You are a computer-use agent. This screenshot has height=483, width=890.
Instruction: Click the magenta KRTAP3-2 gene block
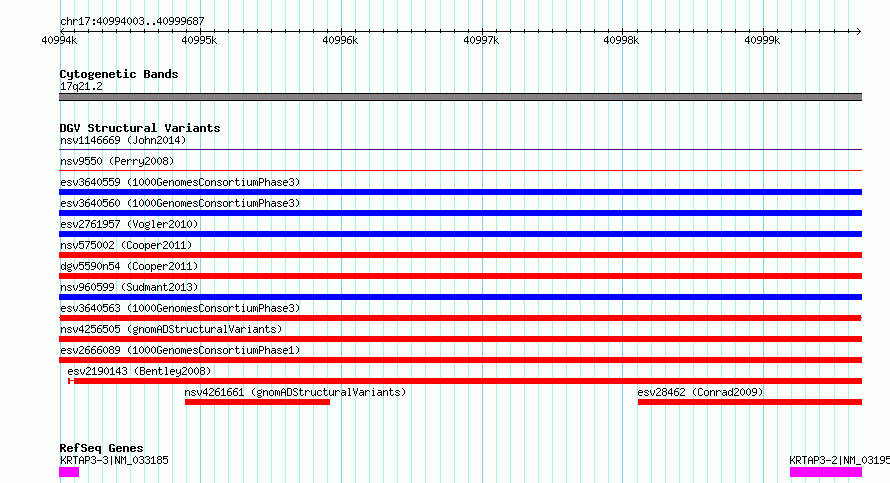(x=826, y=472)
